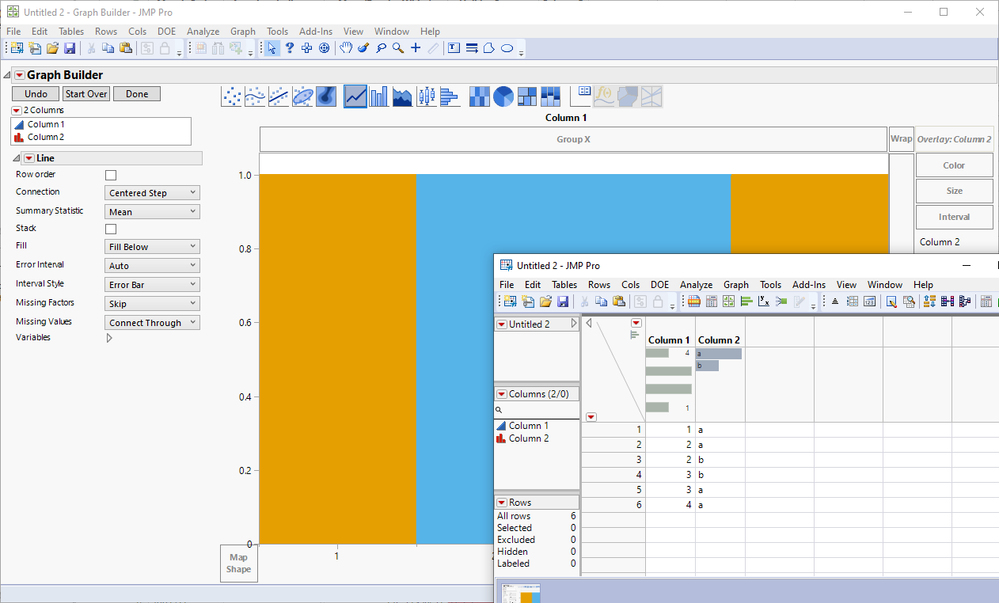999x603 pixels.
Task: Select the Polygon annotation tool
Action: coord(489,48)
